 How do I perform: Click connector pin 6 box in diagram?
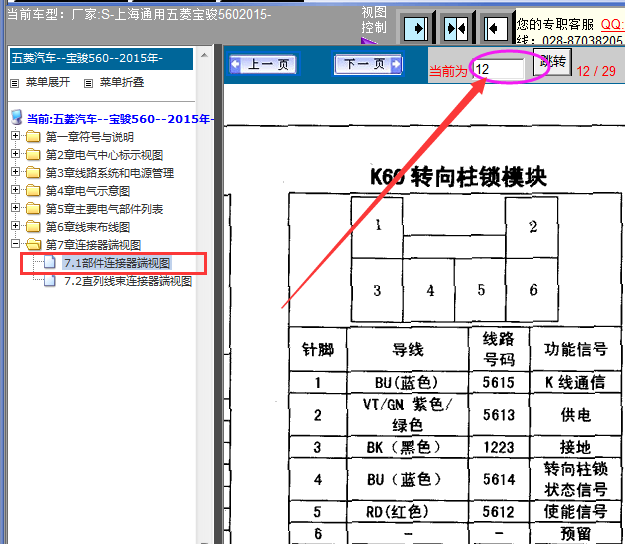tap(532, 290)
